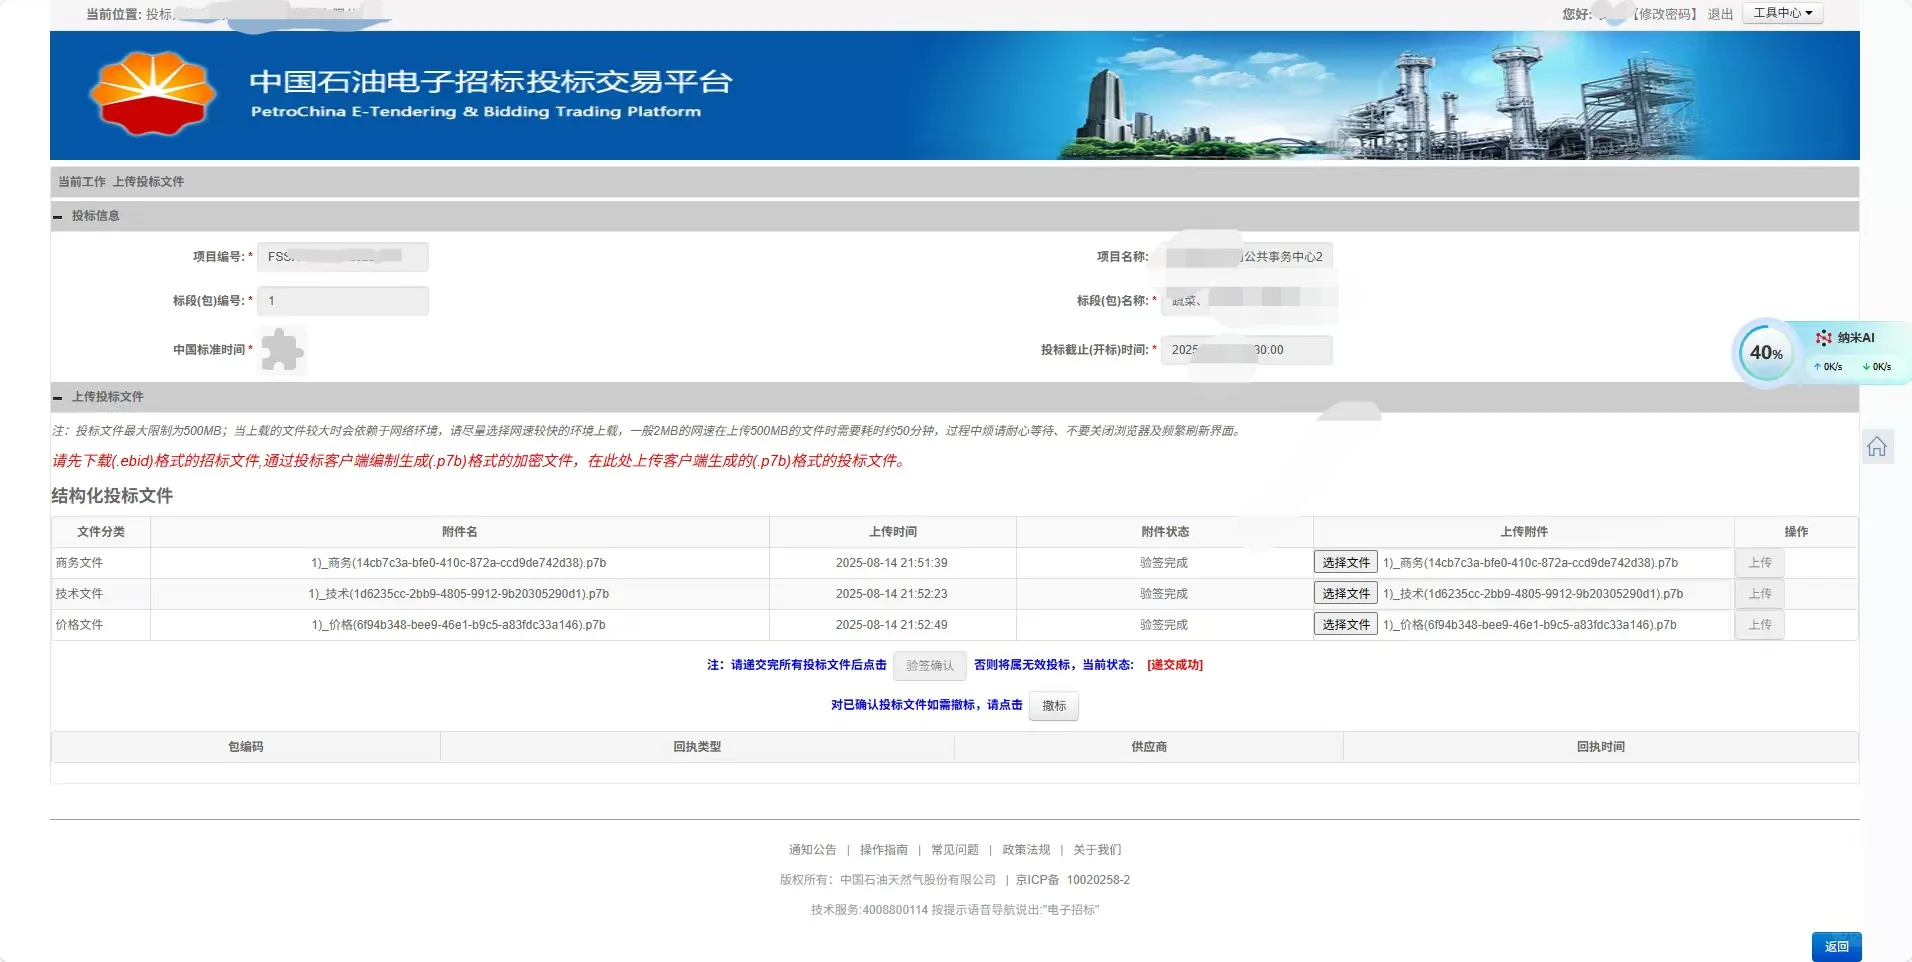Click 上传 in the 价格文件 row

pos(1760,625)
